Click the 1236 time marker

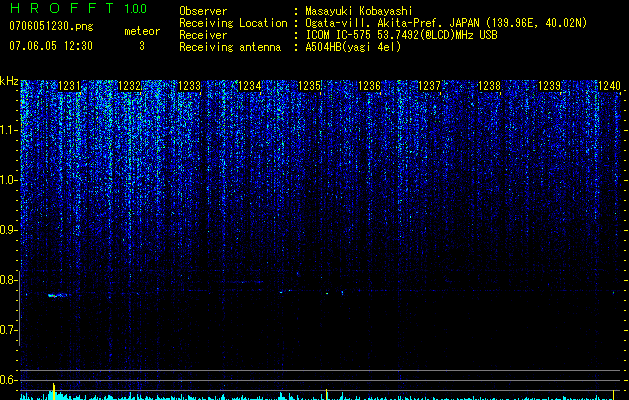(369, 86)
